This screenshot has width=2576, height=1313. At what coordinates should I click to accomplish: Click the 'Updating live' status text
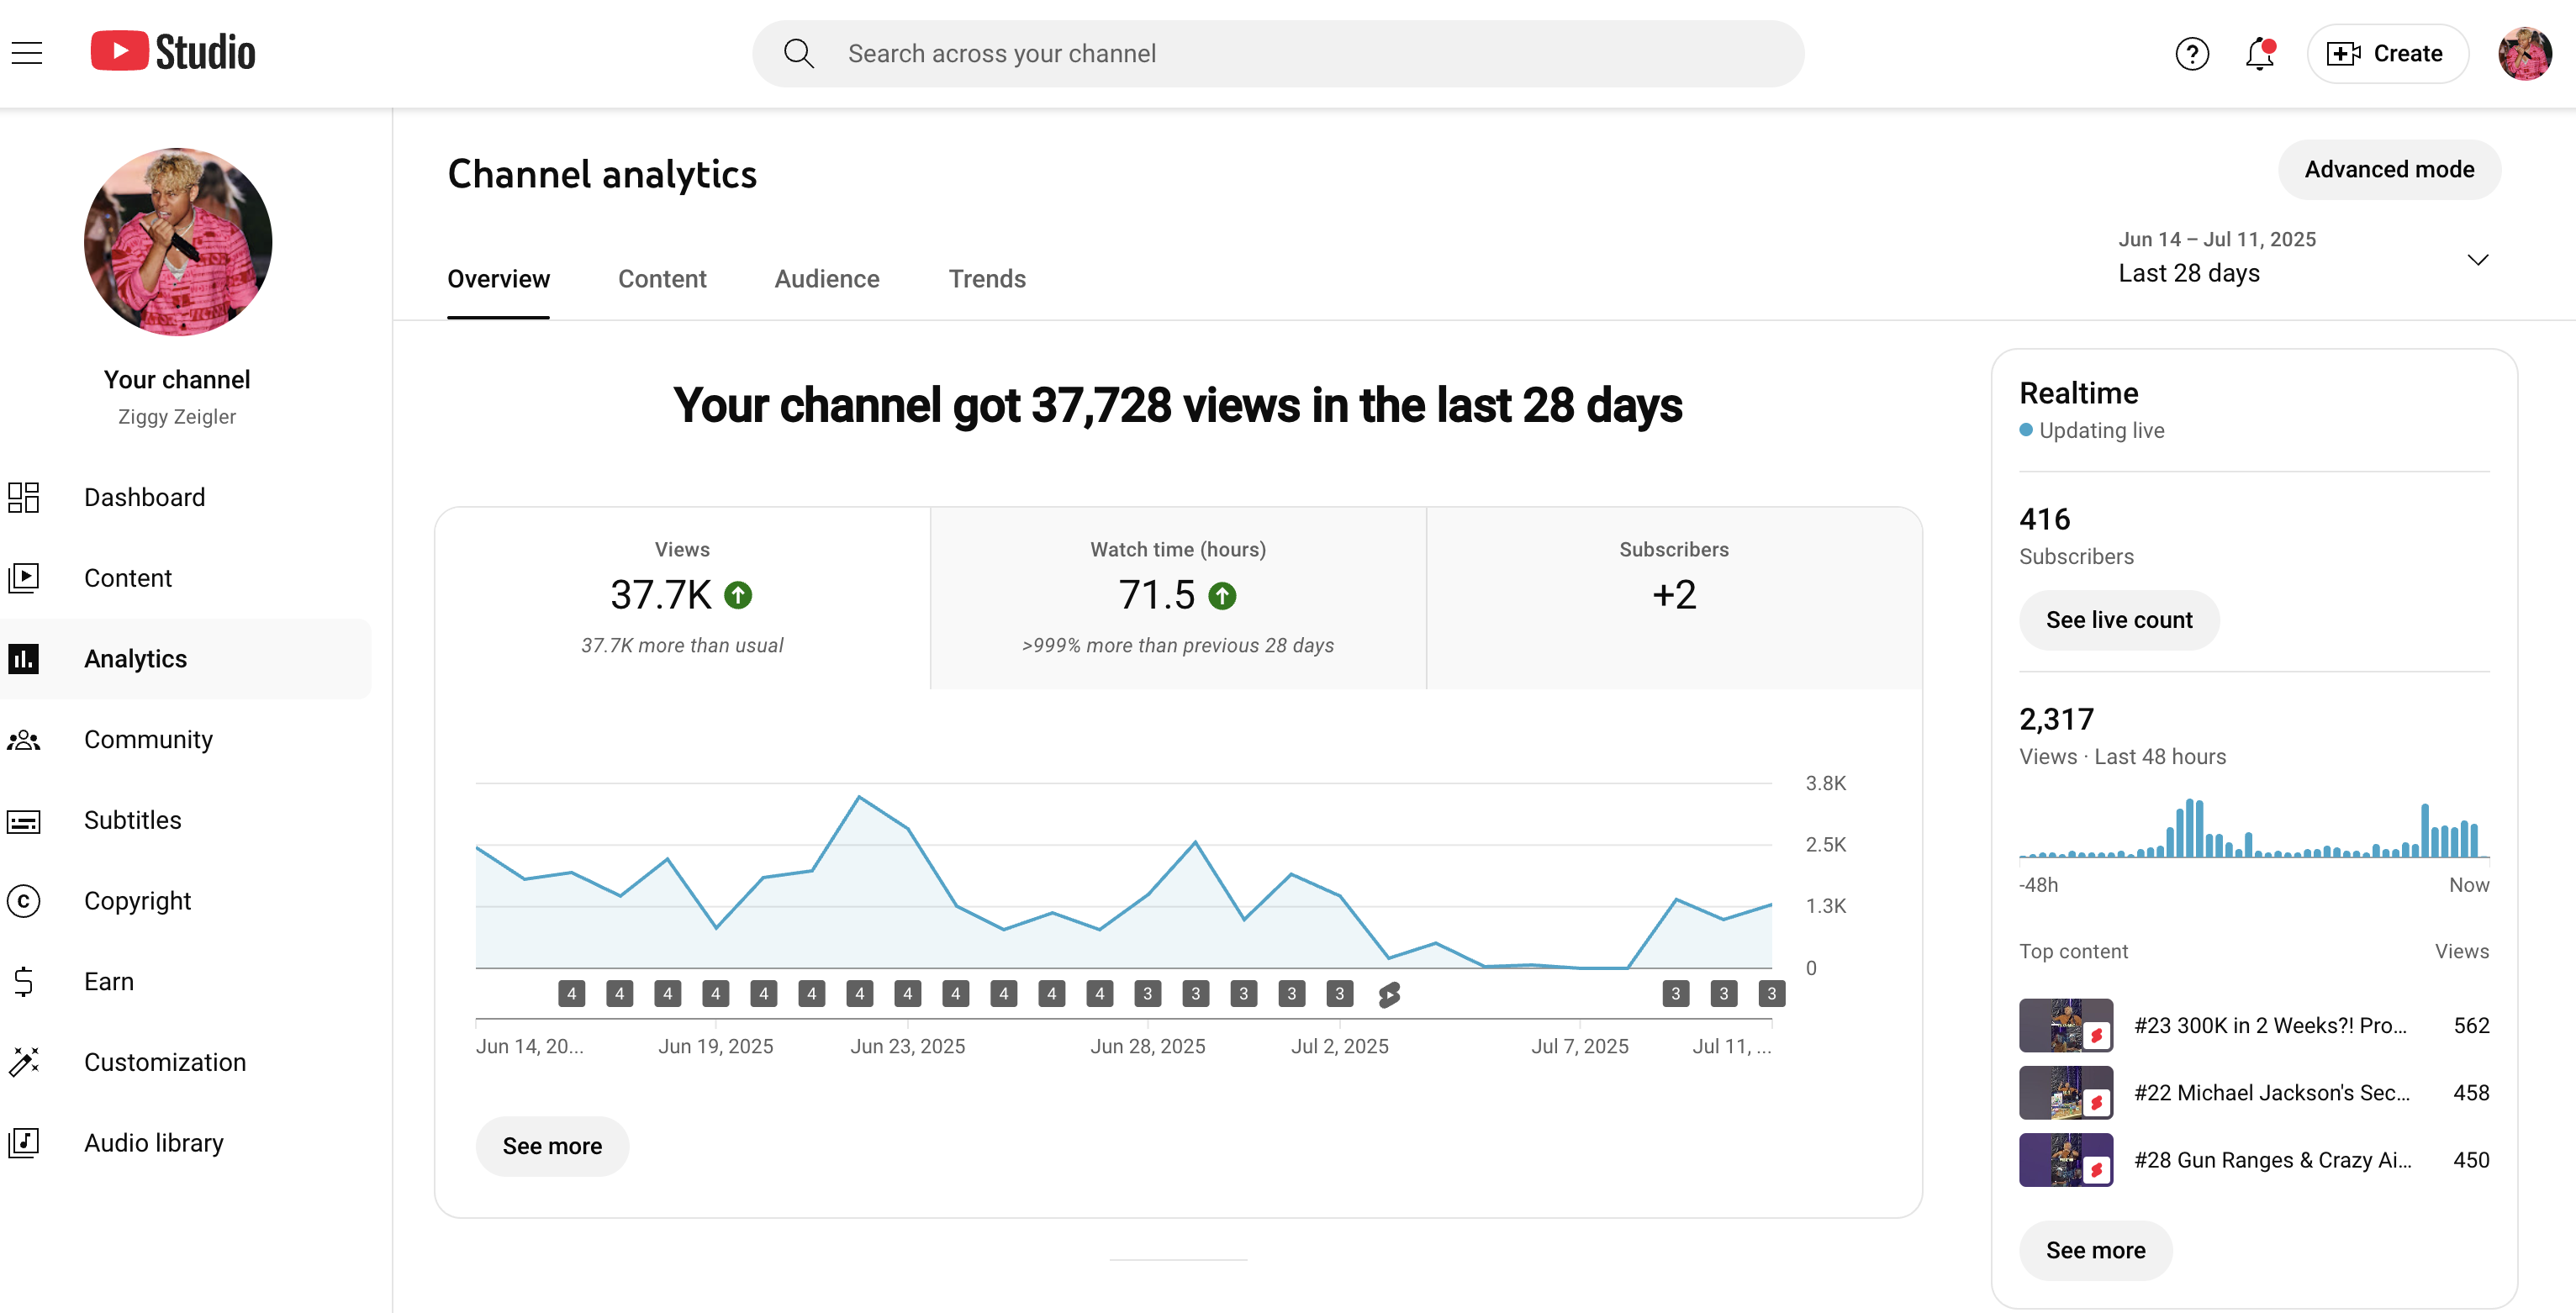pyautogui.click(x=2101, y=430)
